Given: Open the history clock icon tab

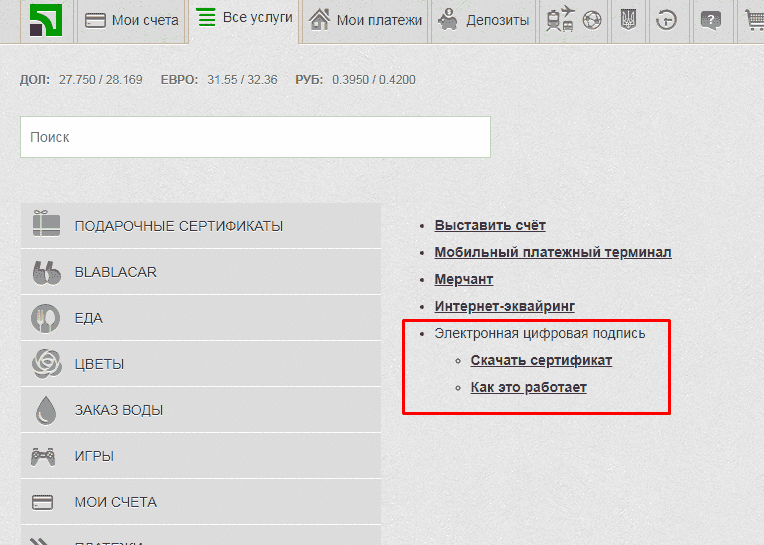Looking at the screenshot, I should [x=666, y=20].
